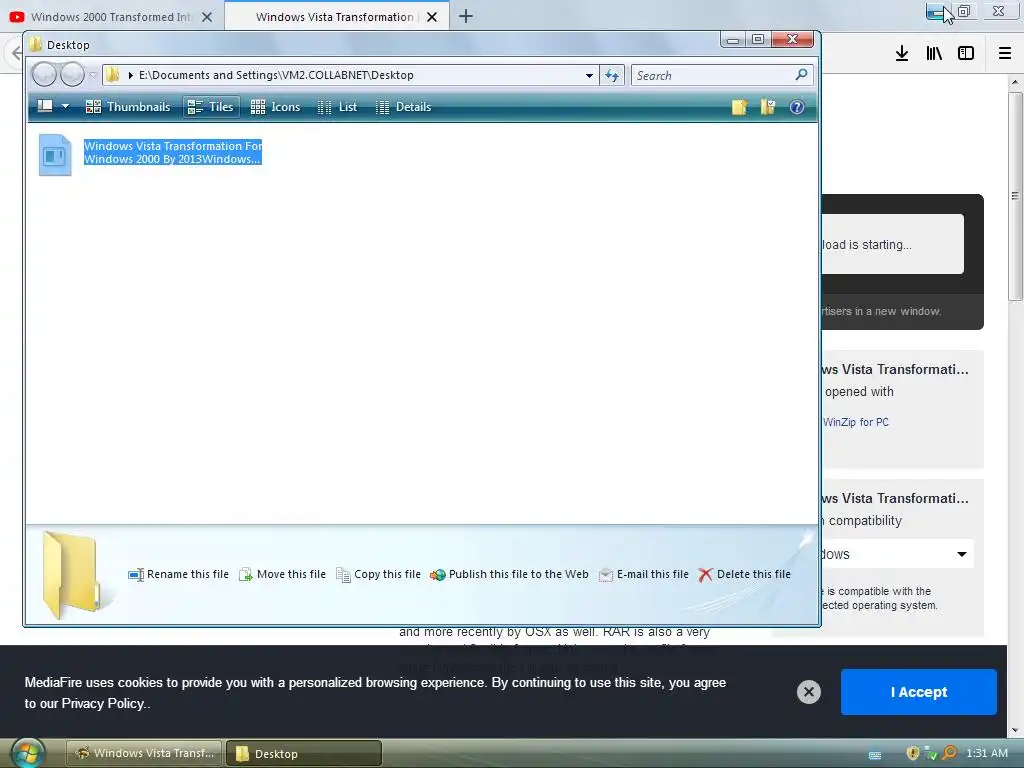This screenshot has height=768, width=1024.
Task: Open the recent pages dropdown arrow
Action: click(x=93, y=75)
